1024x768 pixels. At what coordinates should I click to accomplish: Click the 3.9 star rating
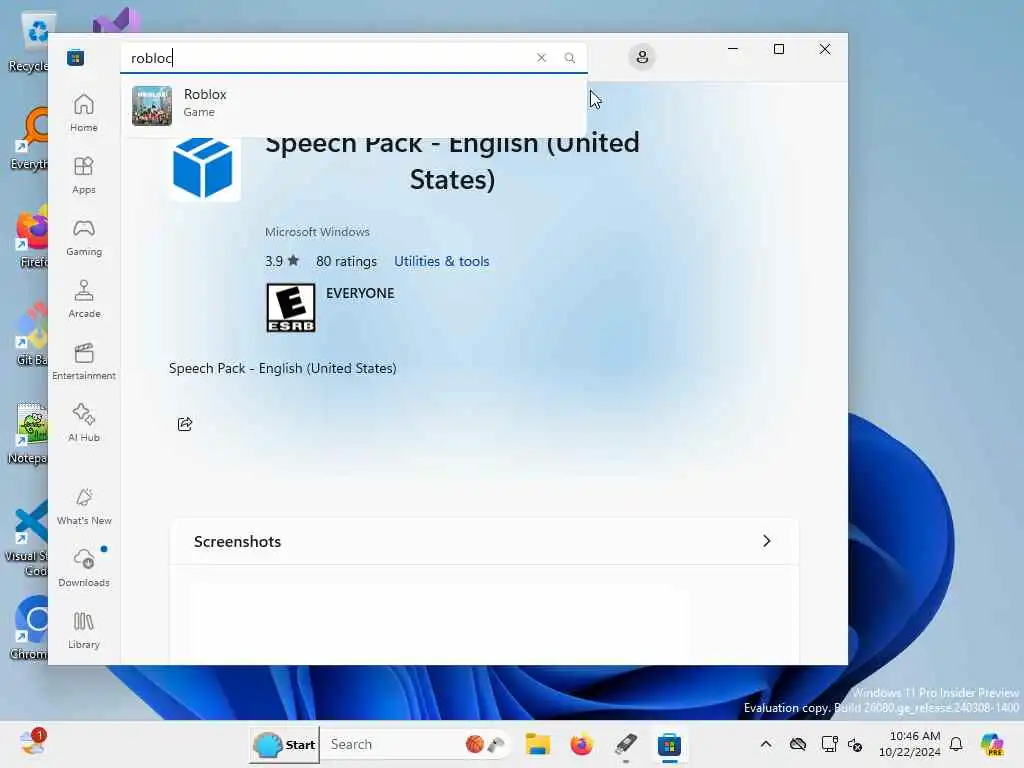(x=281, y=261)
